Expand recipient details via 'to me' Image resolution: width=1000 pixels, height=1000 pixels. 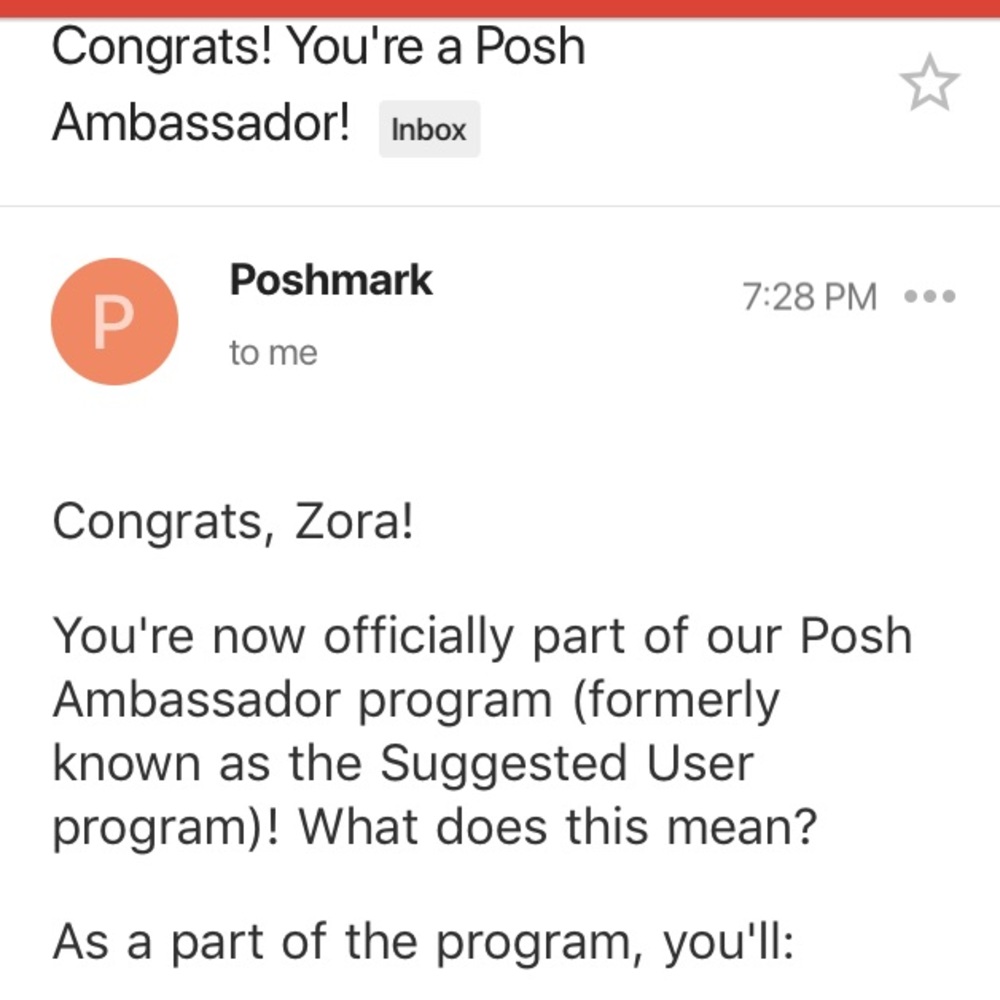click(x=273, y=353)
